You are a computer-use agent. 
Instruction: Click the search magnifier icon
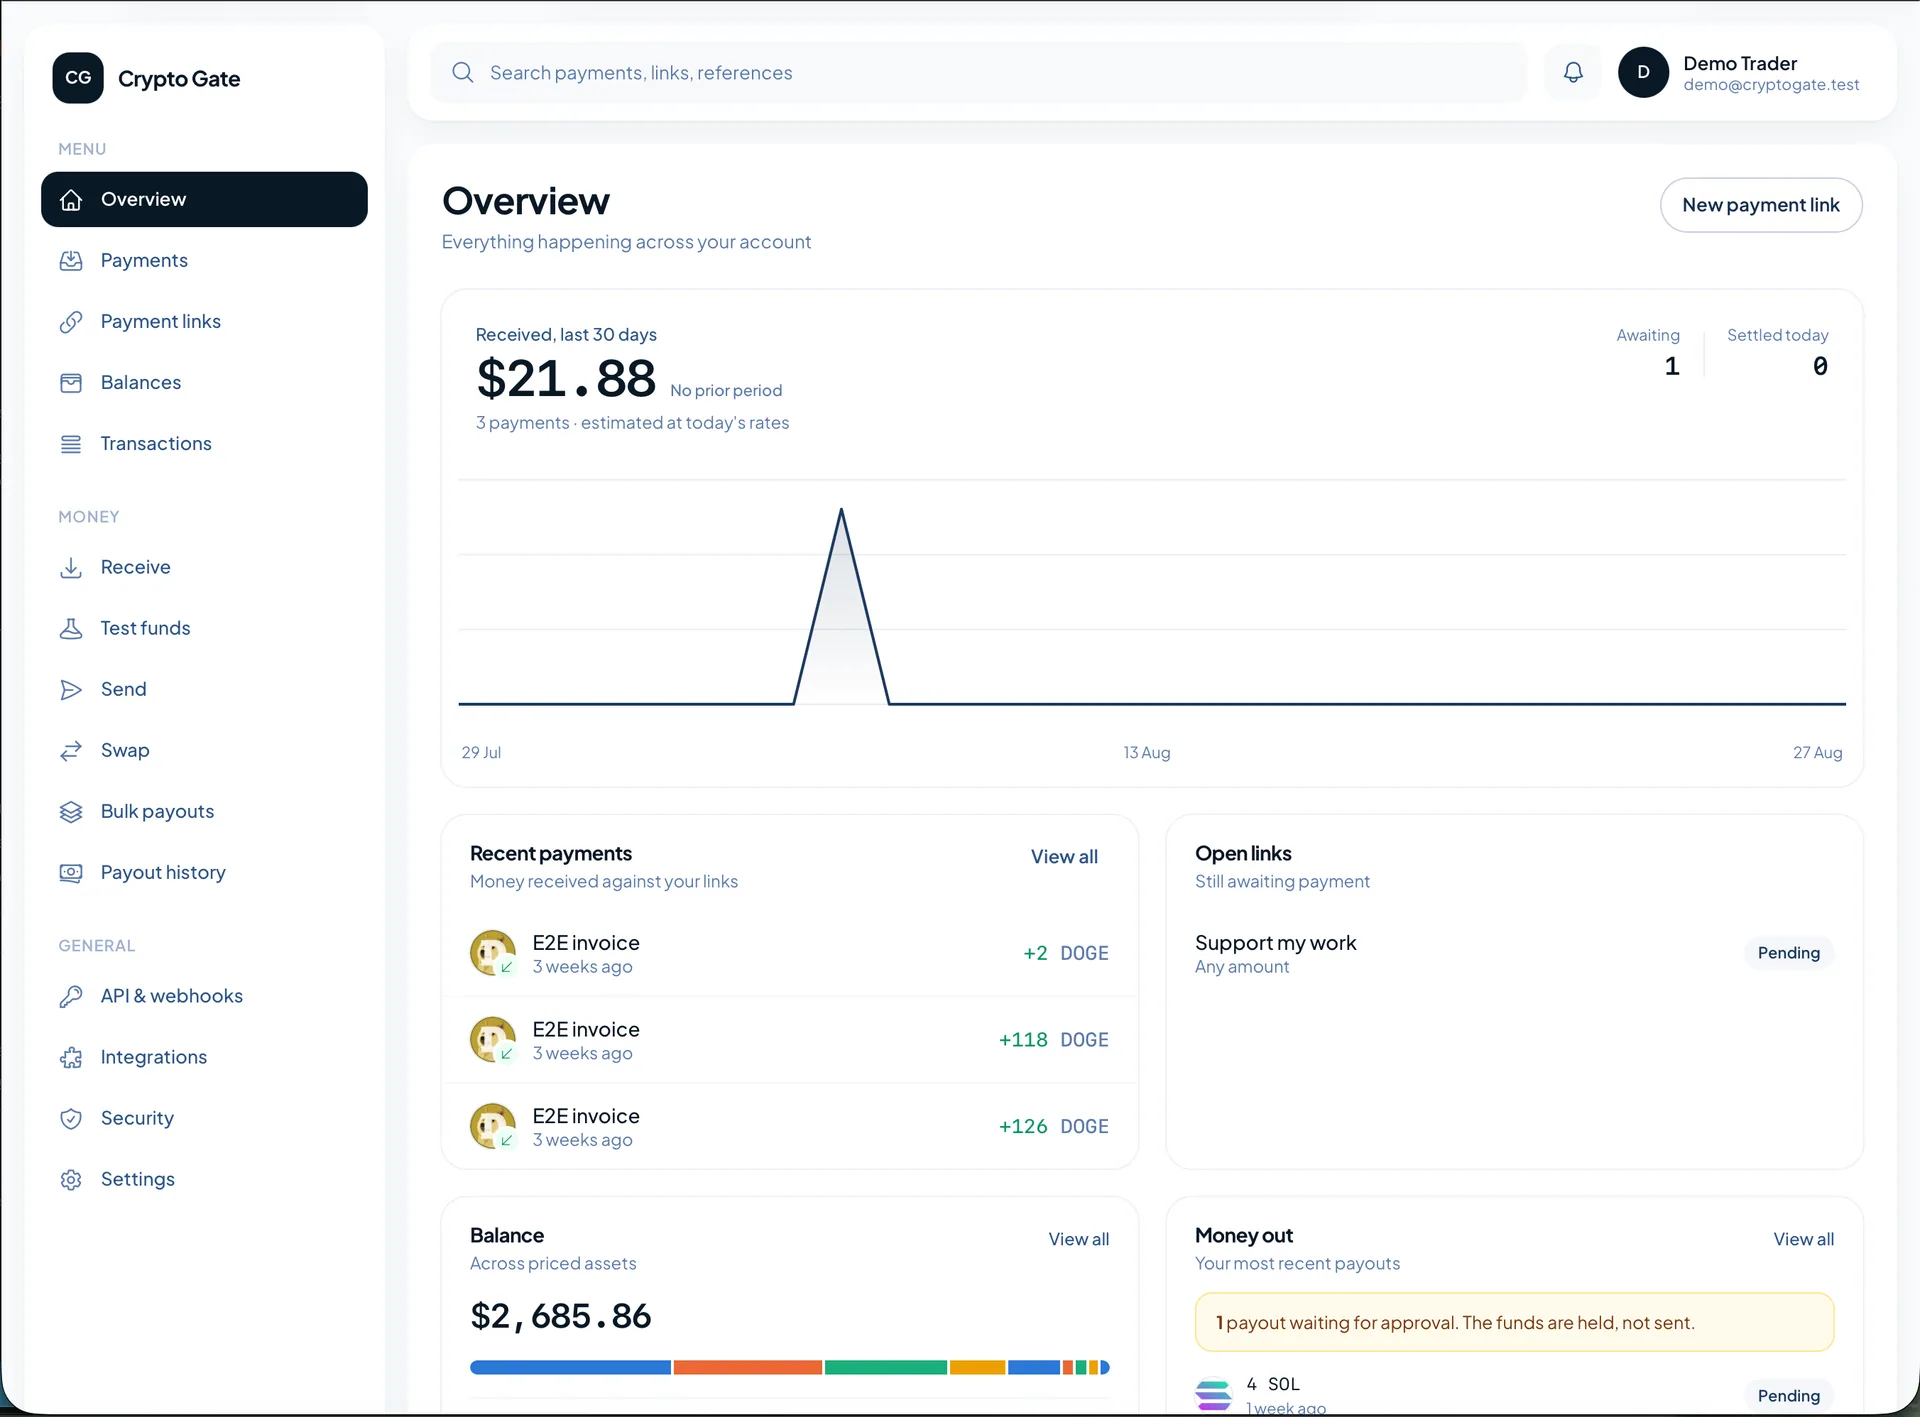462,72
